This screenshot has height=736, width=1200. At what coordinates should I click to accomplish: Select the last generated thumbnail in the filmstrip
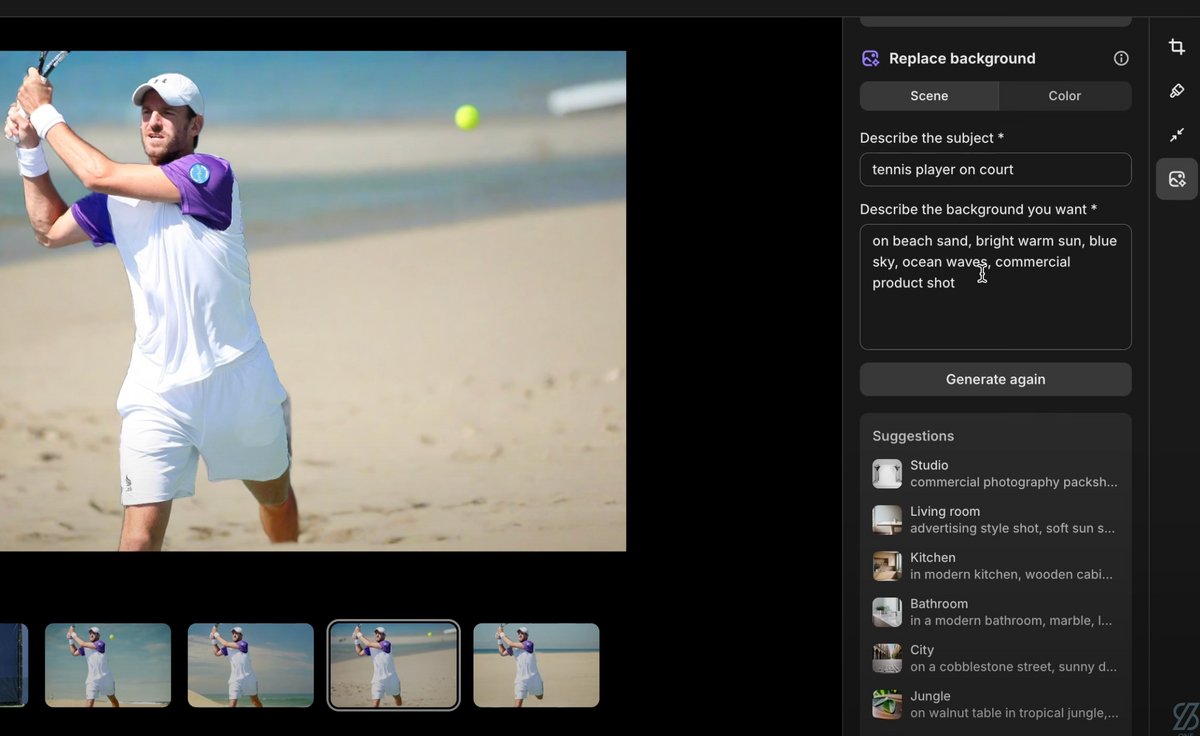tap(536, 664)
